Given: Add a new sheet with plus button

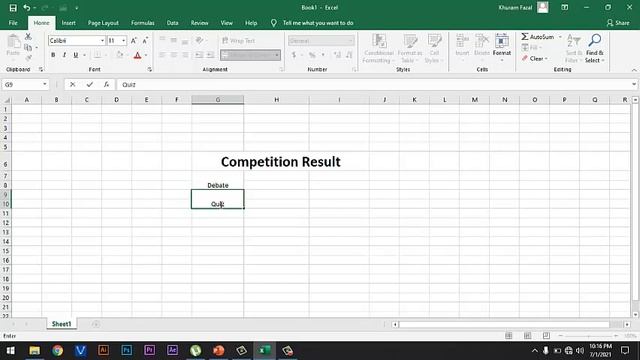Looking at the screenshot, I should (96, 324).
